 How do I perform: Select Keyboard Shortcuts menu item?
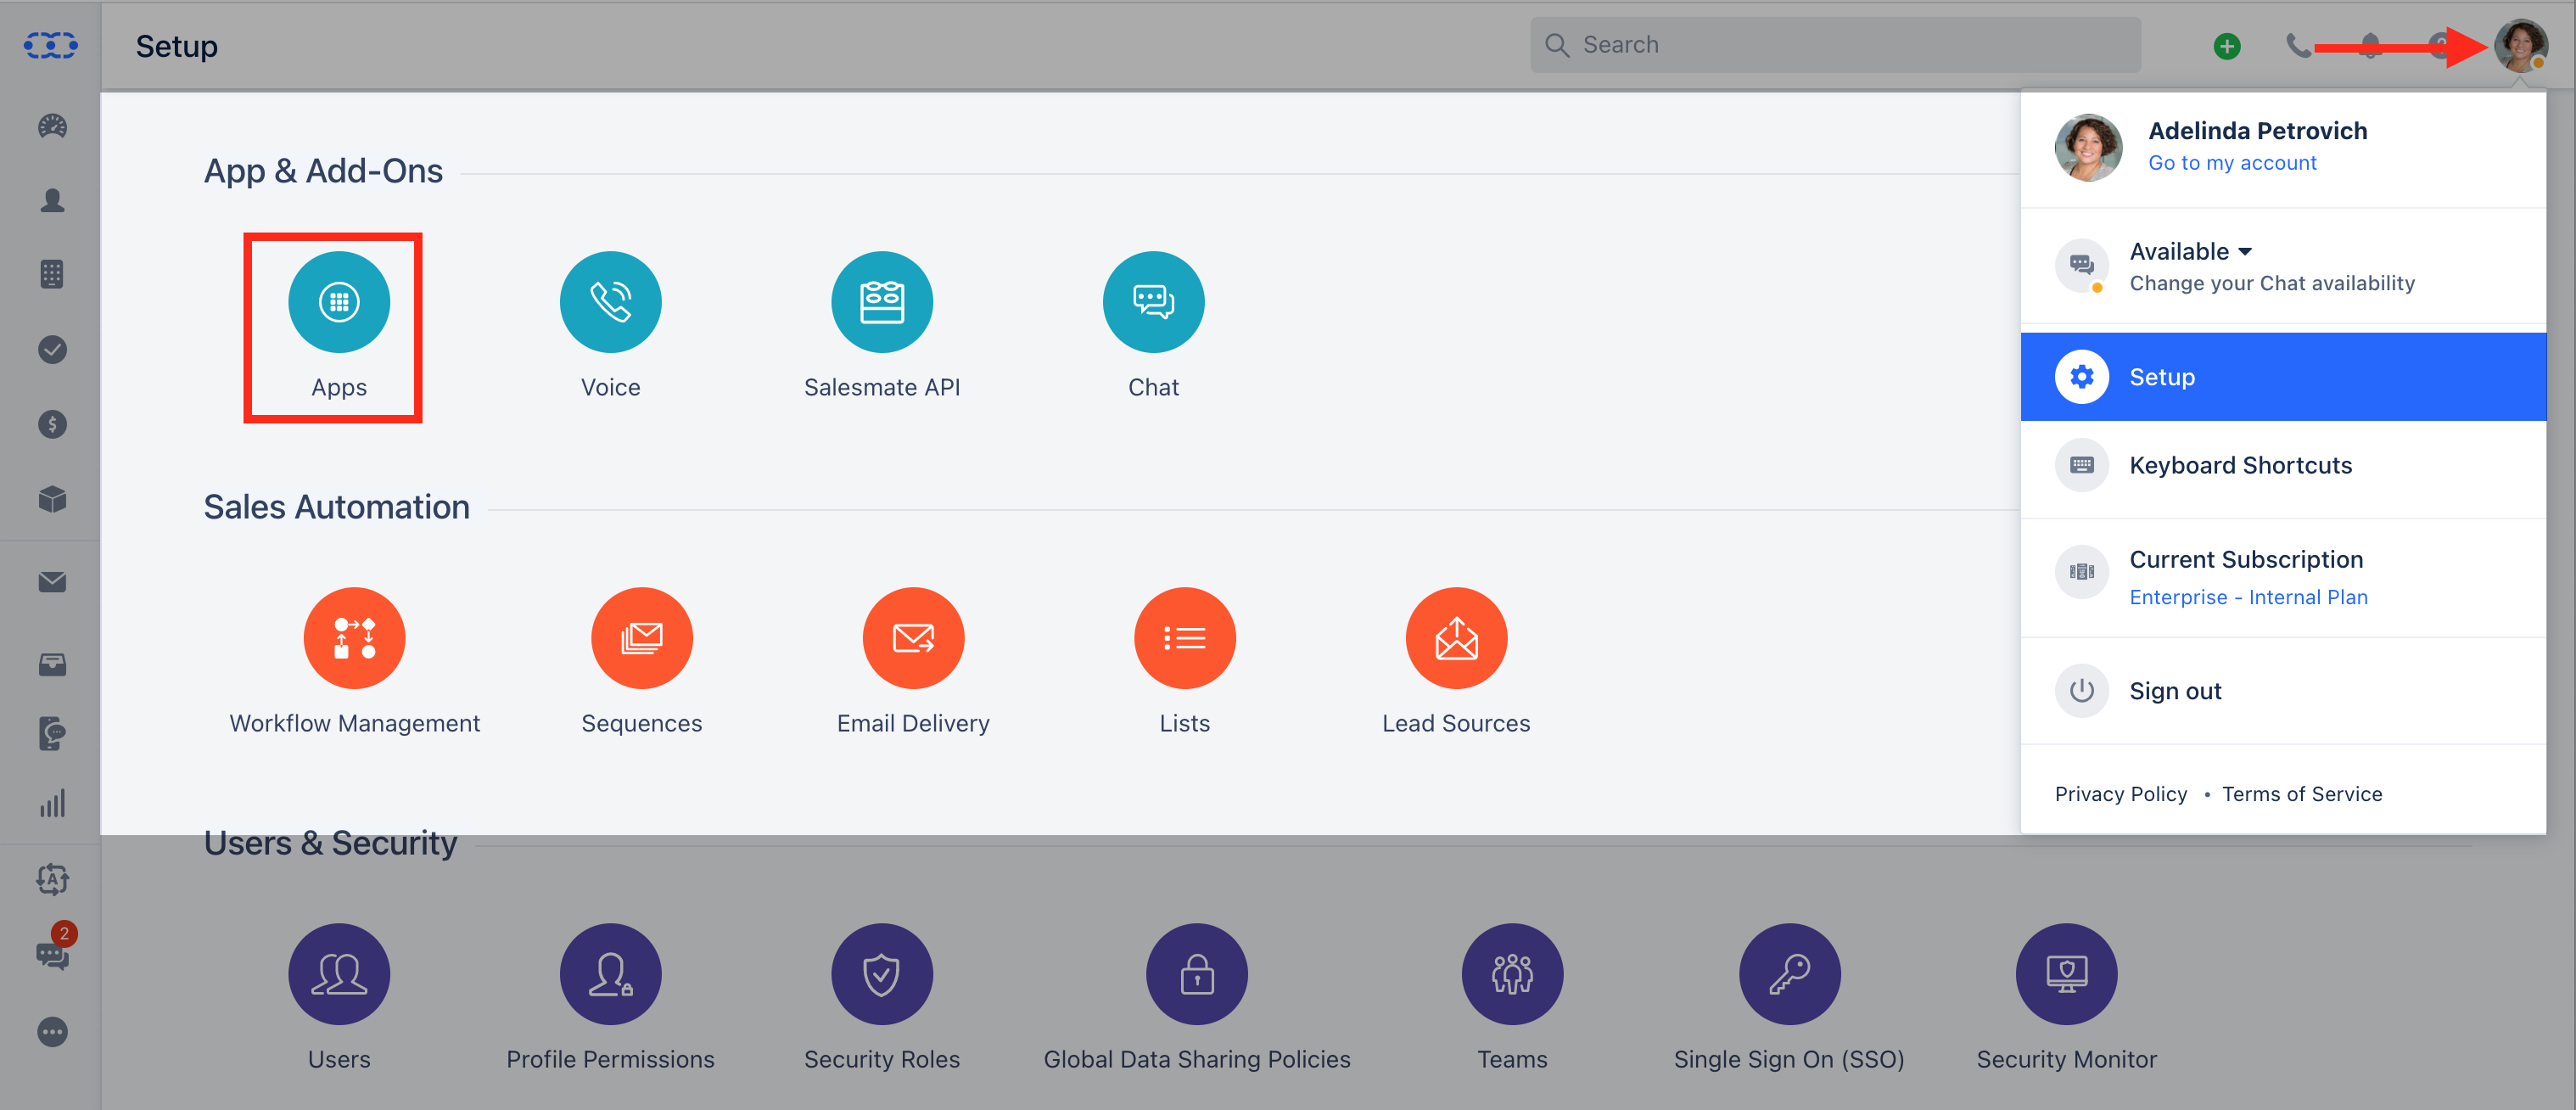(x=2283, y=465)
